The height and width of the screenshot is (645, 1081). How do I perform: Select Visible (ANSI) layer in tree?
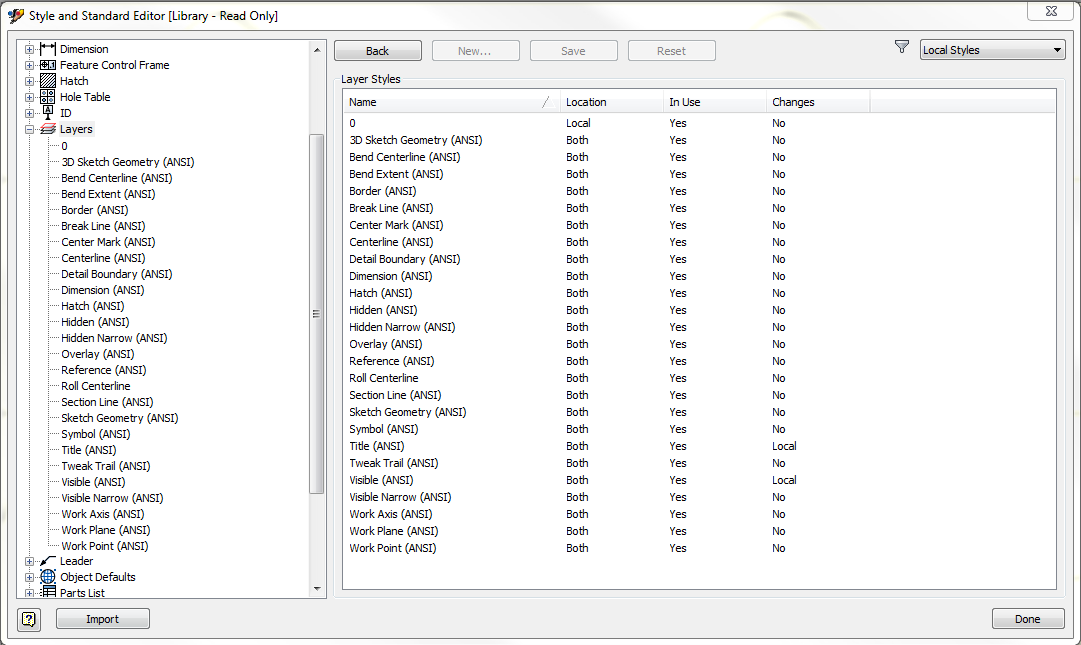[93, 482]
